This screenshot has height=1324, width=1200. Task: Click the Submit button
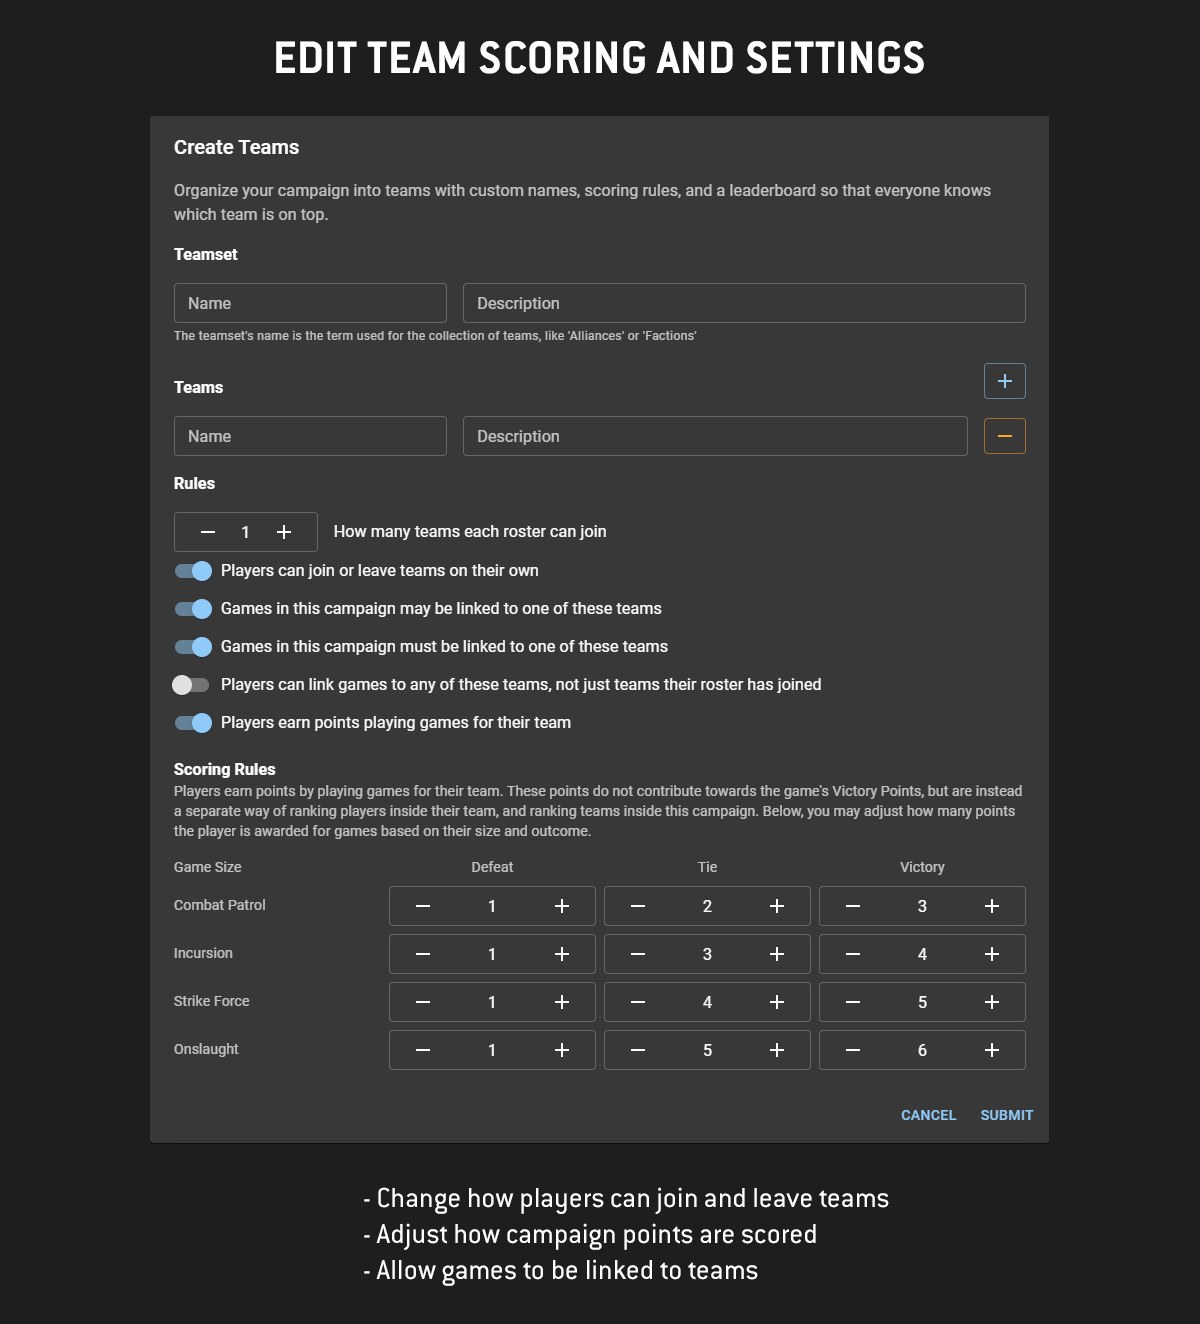[x=1006, y=1115]
